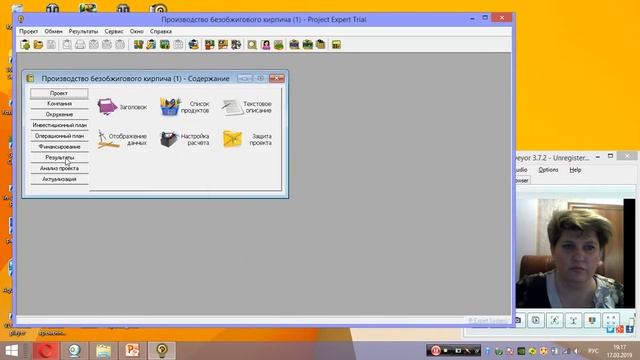Image resolution: width=640 pixels, height=360 pixels.
Task: Open the Окно menu
Action: [137, 31]
